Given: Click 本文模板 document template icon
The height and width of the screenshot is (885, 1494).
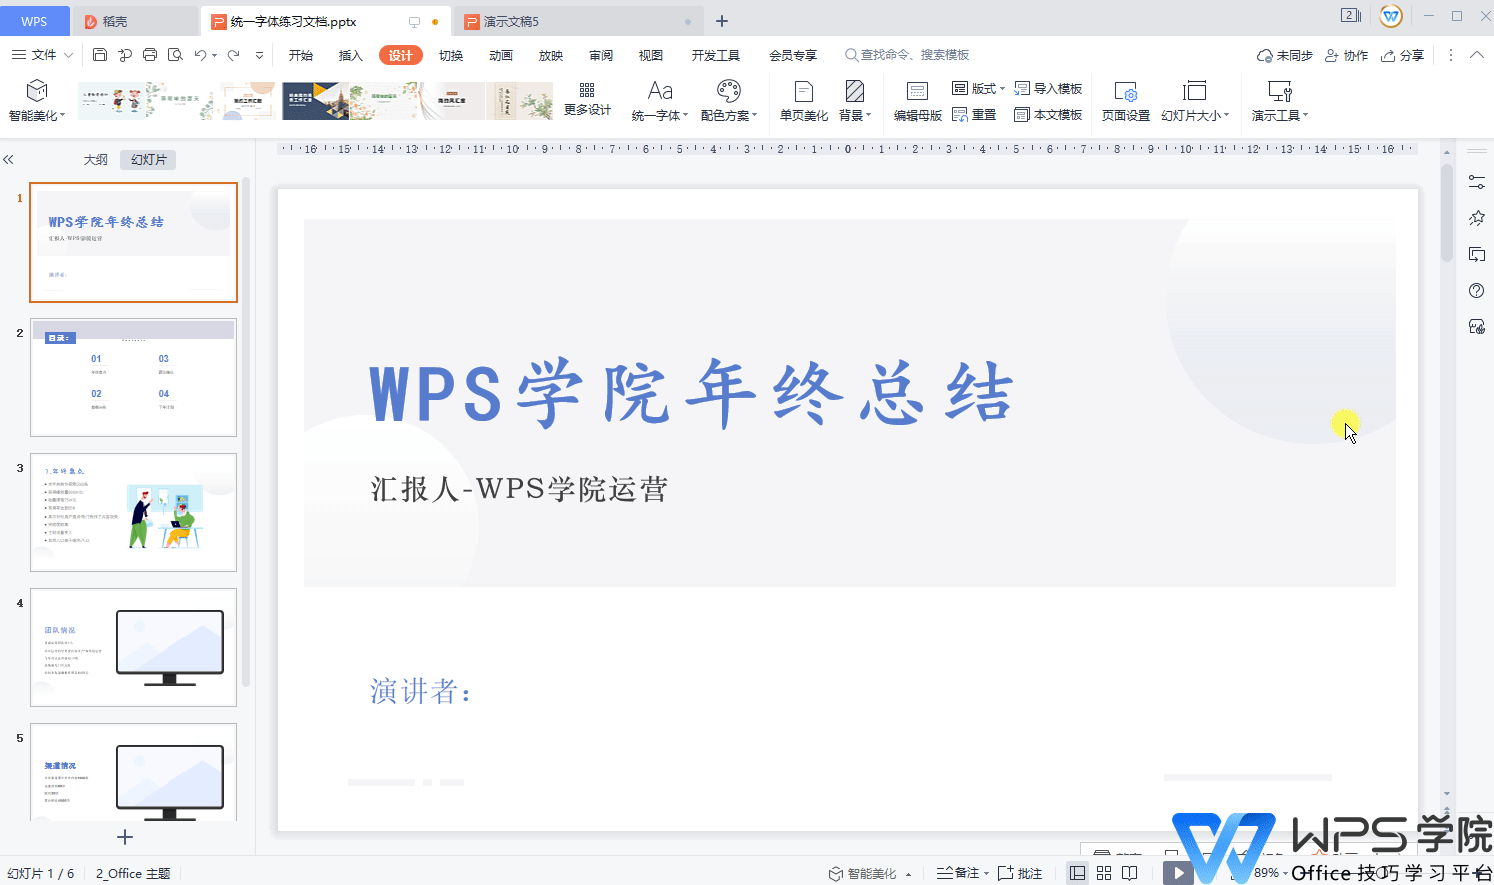Looking at the screenshot, I should tap(1048, 115).
